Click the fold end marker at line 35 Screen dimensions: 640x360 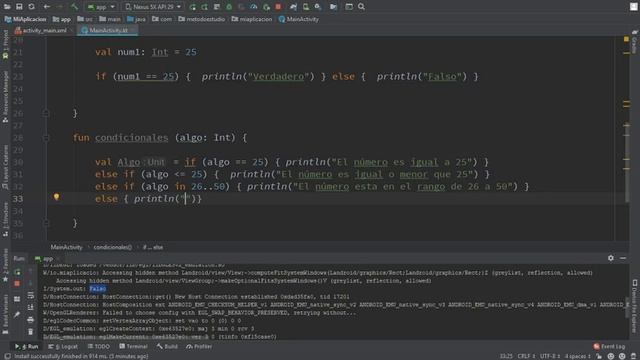[x=46, y=223]
